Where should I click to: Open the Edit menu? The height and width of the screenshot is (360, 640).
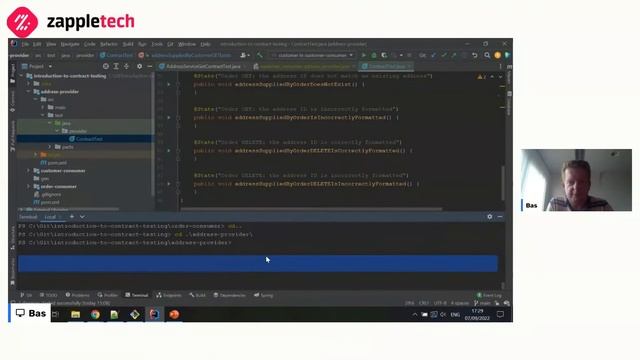pyautogui.click(x=37, y=44)
